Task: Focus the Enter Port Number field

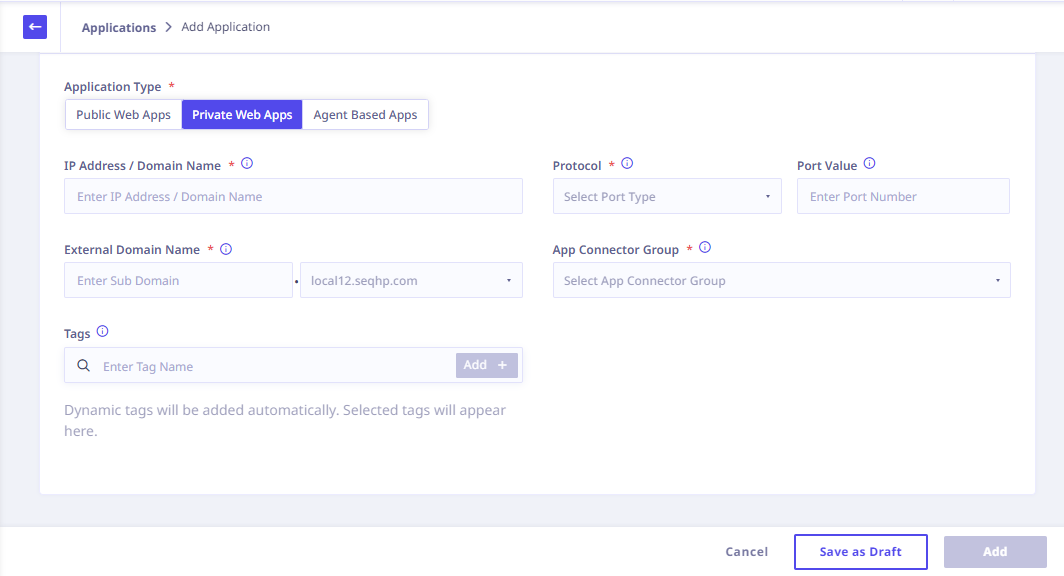Action: coord(903,196)
